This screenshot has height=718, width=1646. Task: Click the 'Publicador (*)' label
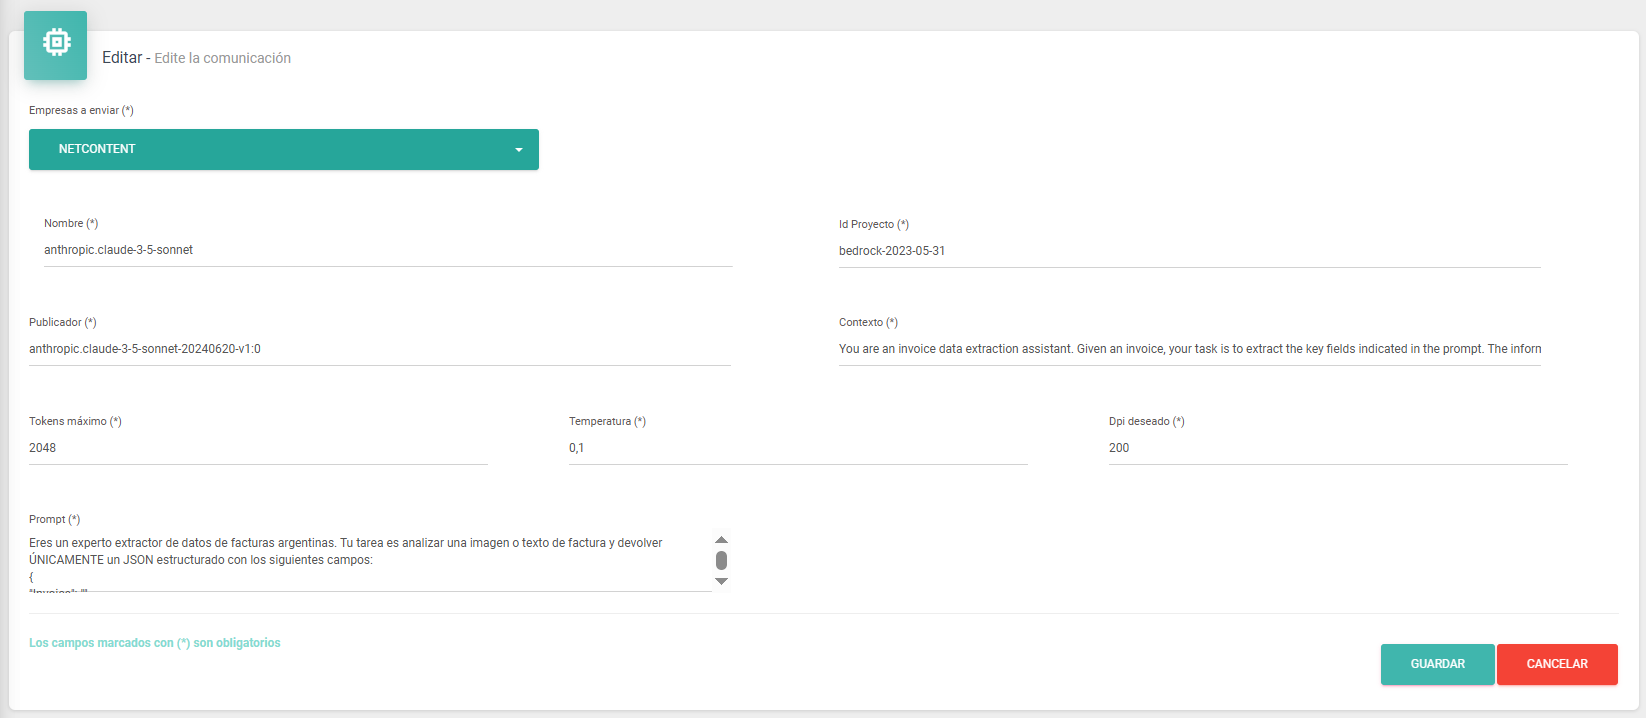click(x=63, y=322)
